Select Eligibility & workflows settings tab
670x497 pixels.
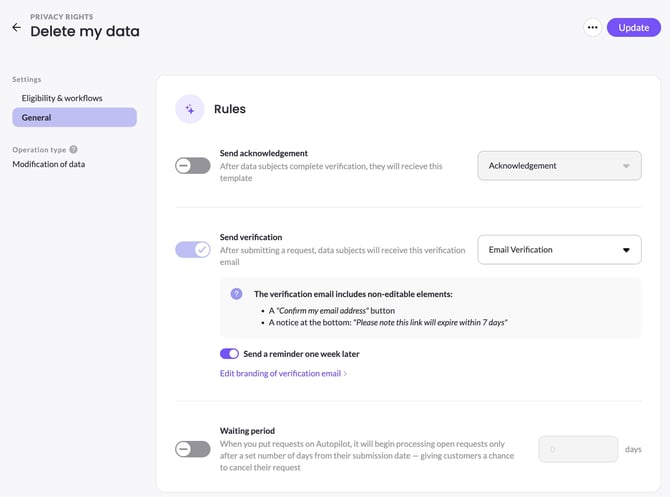tap(62, 98)
